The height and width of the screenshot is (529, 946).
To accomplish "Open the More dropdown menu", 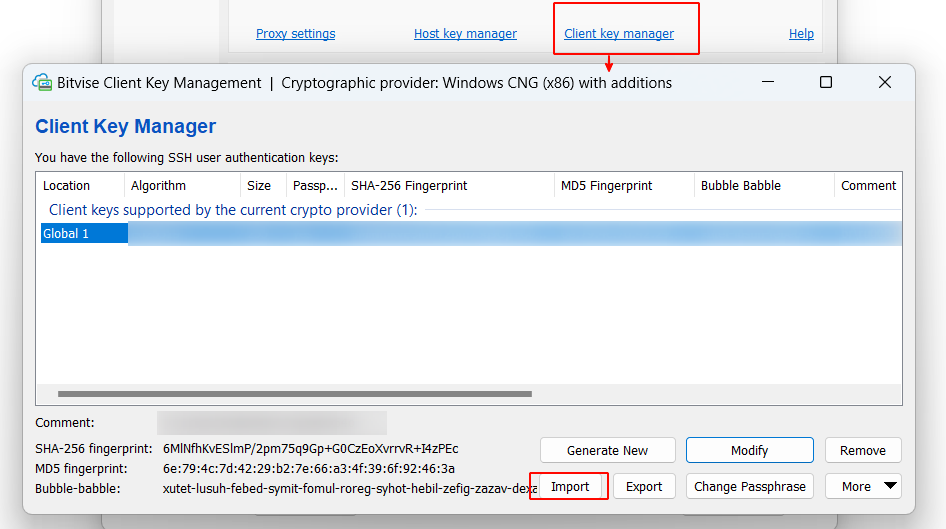I will [x=863, y=487].
